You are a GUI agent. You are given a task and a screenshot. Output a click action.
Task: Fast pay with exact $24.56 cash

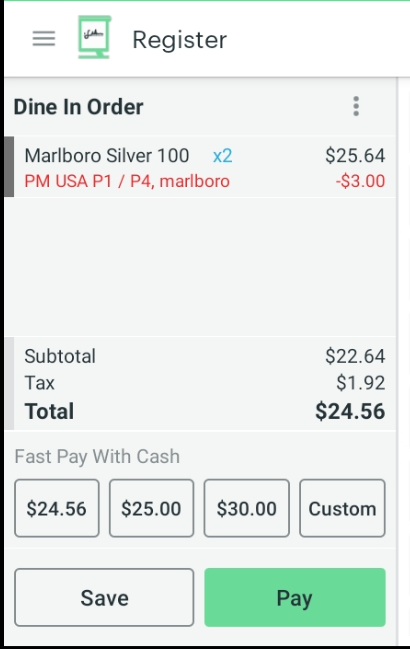[x=57, y=508]
